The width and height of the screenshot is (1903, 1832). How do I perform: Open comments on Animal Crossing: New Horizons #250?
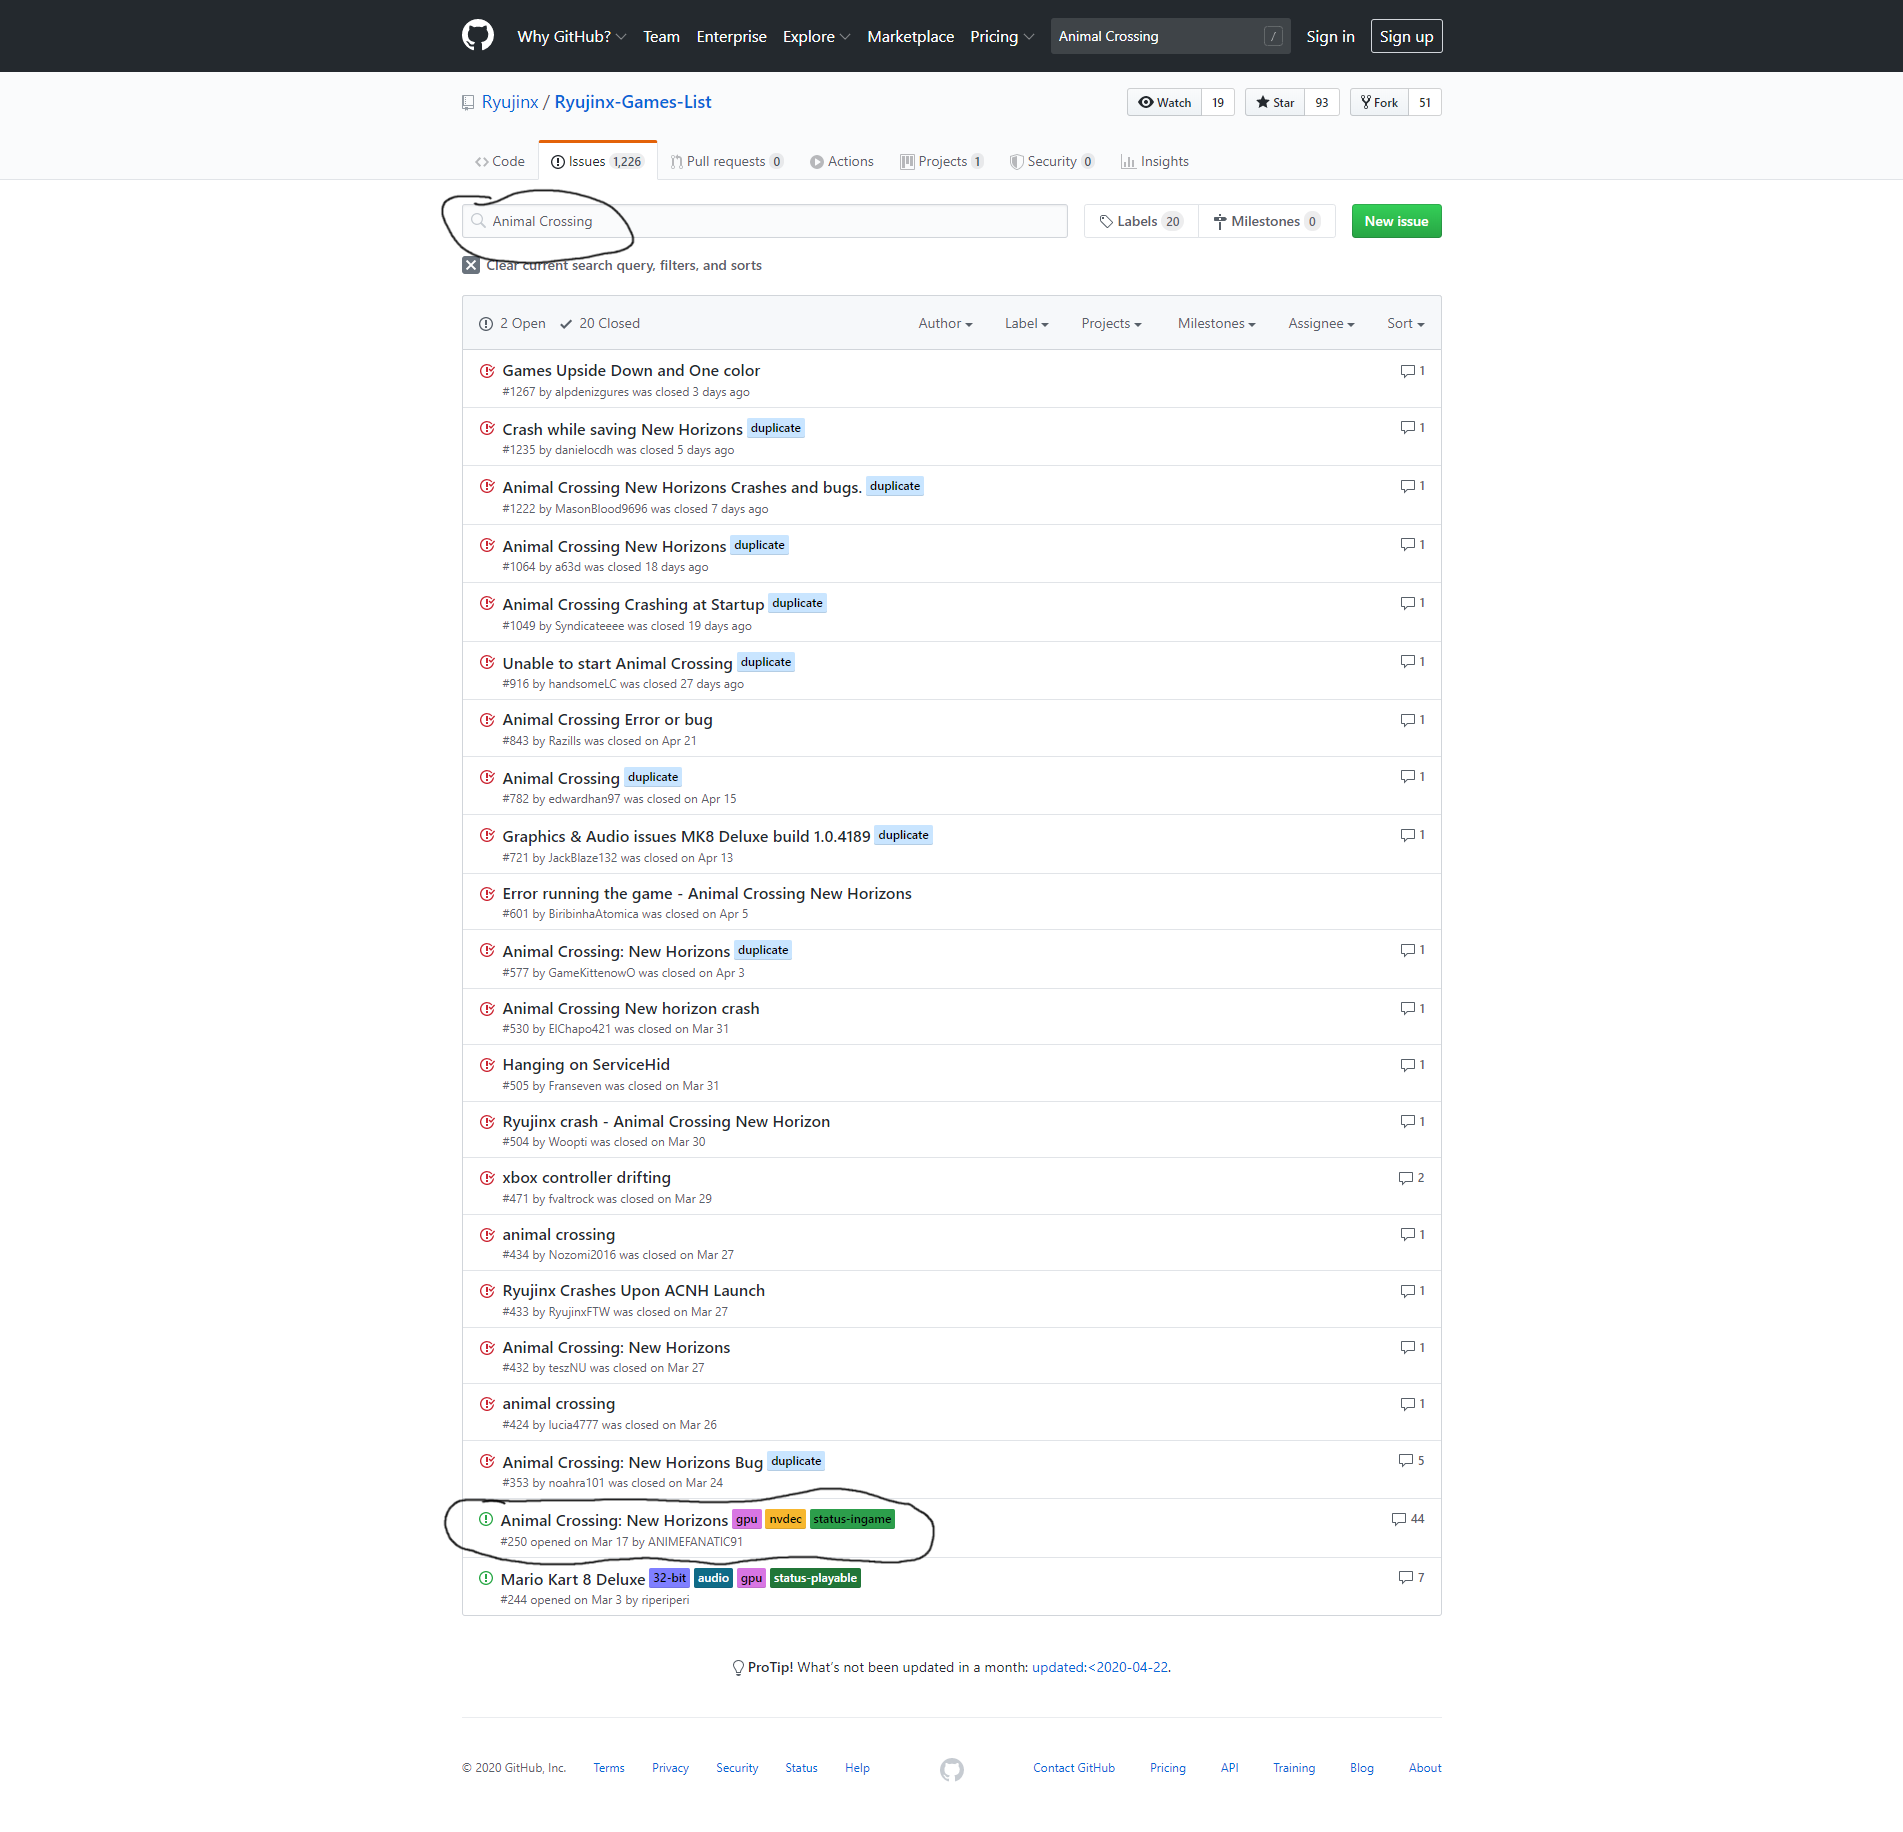[1408, 1519]
